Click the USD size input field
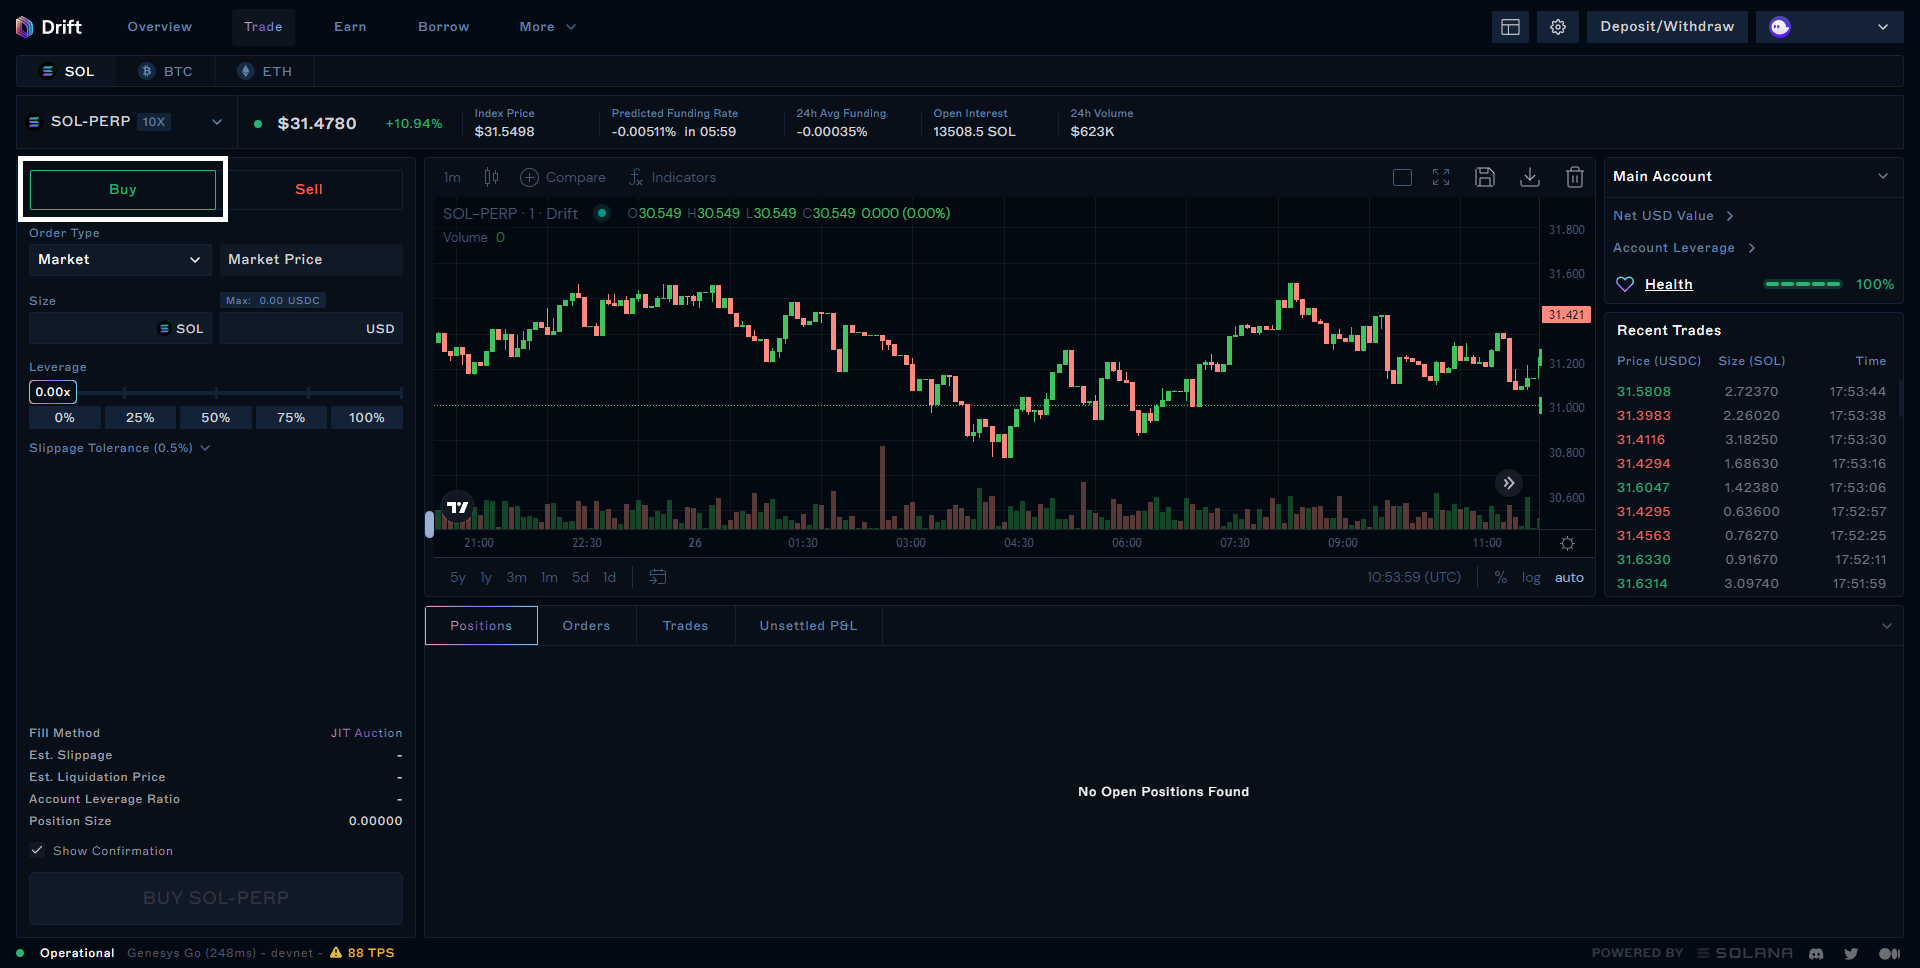 [x=311, y=328]
